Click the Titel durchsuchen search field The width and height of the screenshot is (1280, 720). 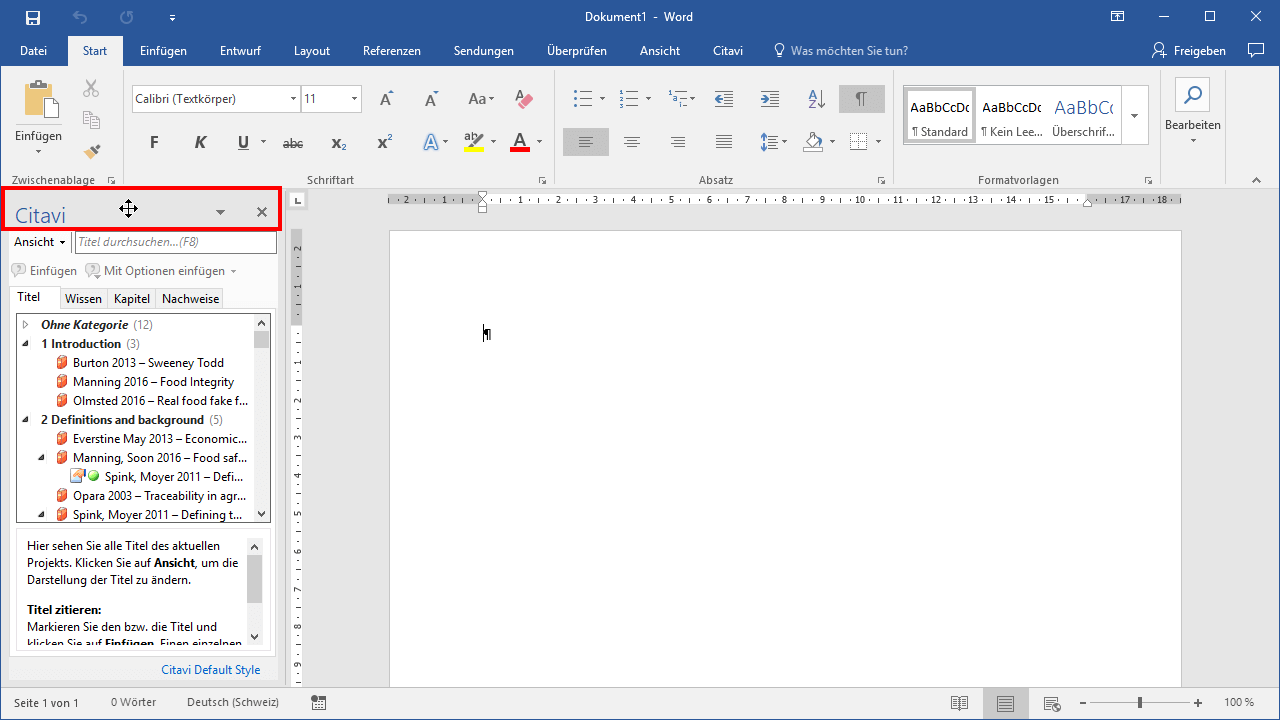click(176, 242)
